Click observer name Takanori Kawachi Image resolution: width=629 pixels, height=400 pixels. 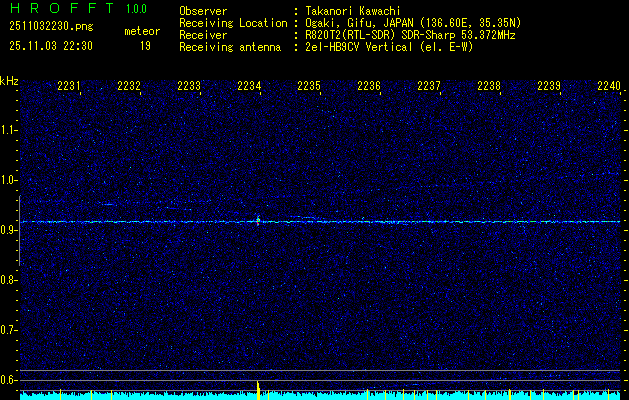[353, 11]
